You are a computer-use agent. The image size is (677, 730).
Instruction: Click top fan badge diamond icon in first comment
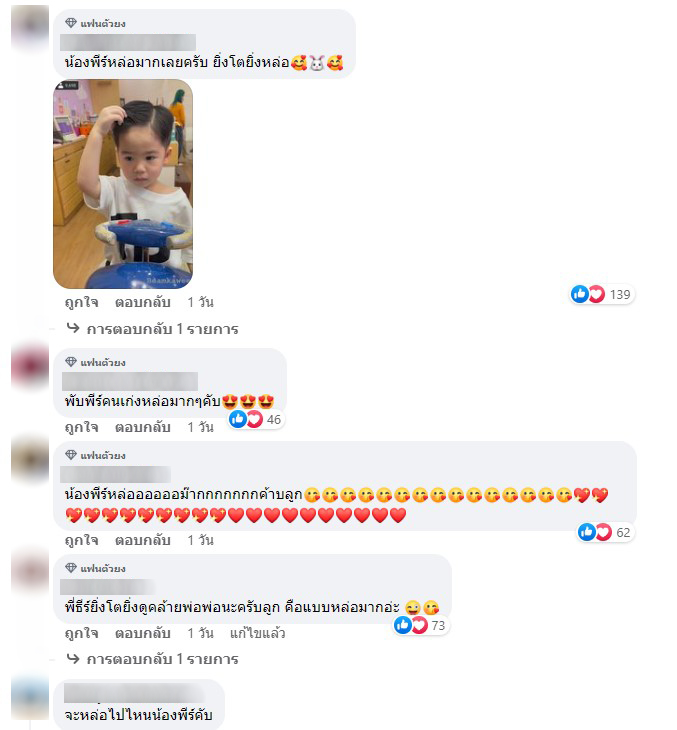71,23
